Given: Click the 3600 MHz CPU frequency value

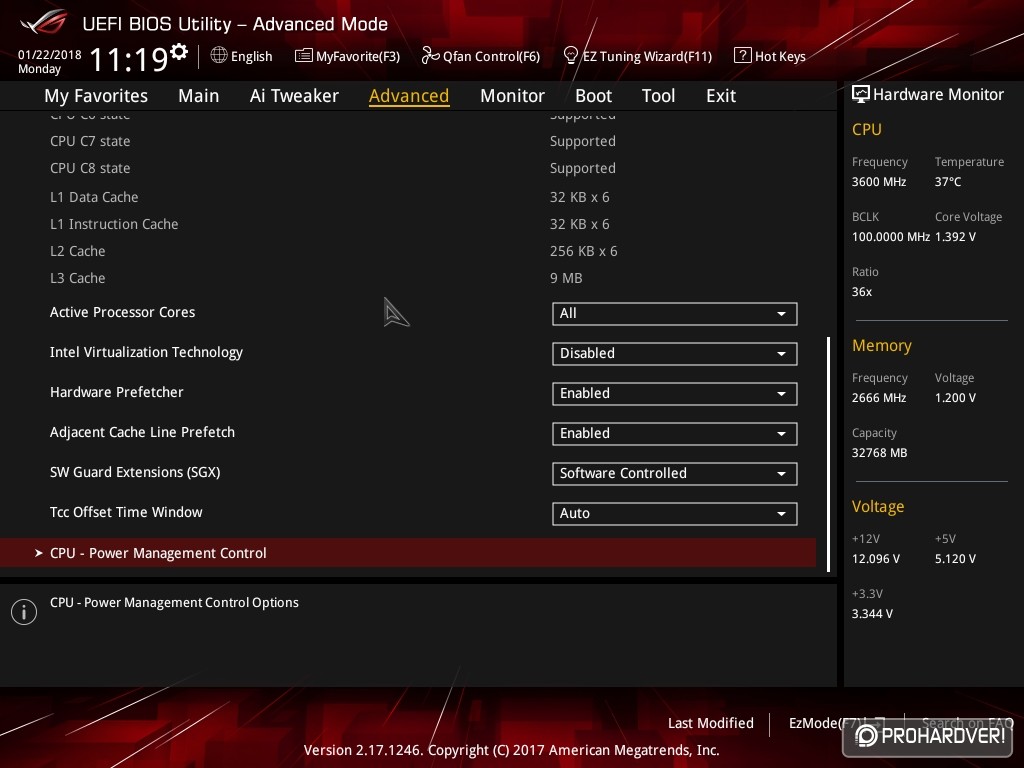Looking at the screenshot, I should 878,182.
